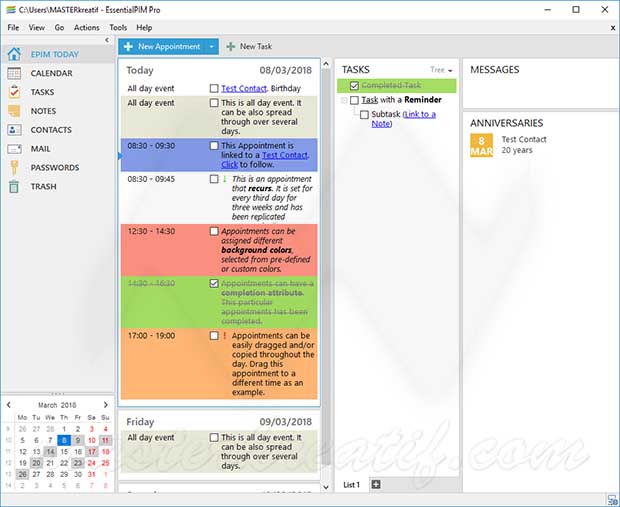Image resolution: width=620 pixels, height=507 pixels.
Task: Open the Help menu
Action: tap(144, 28)
